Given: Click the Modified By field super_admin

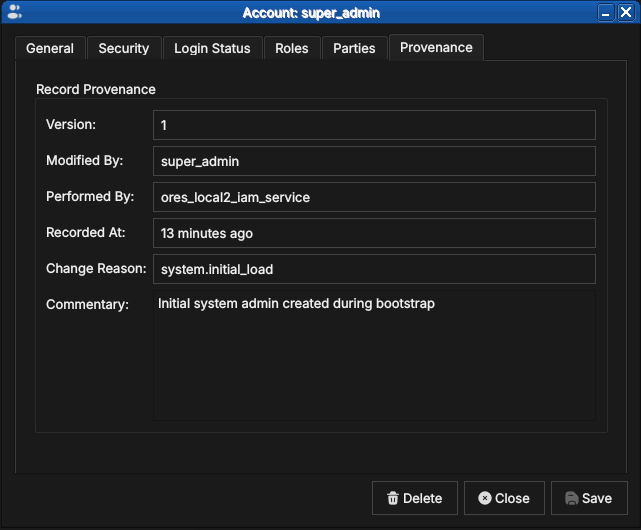Looking at the screenshot, I should point(374,161).
